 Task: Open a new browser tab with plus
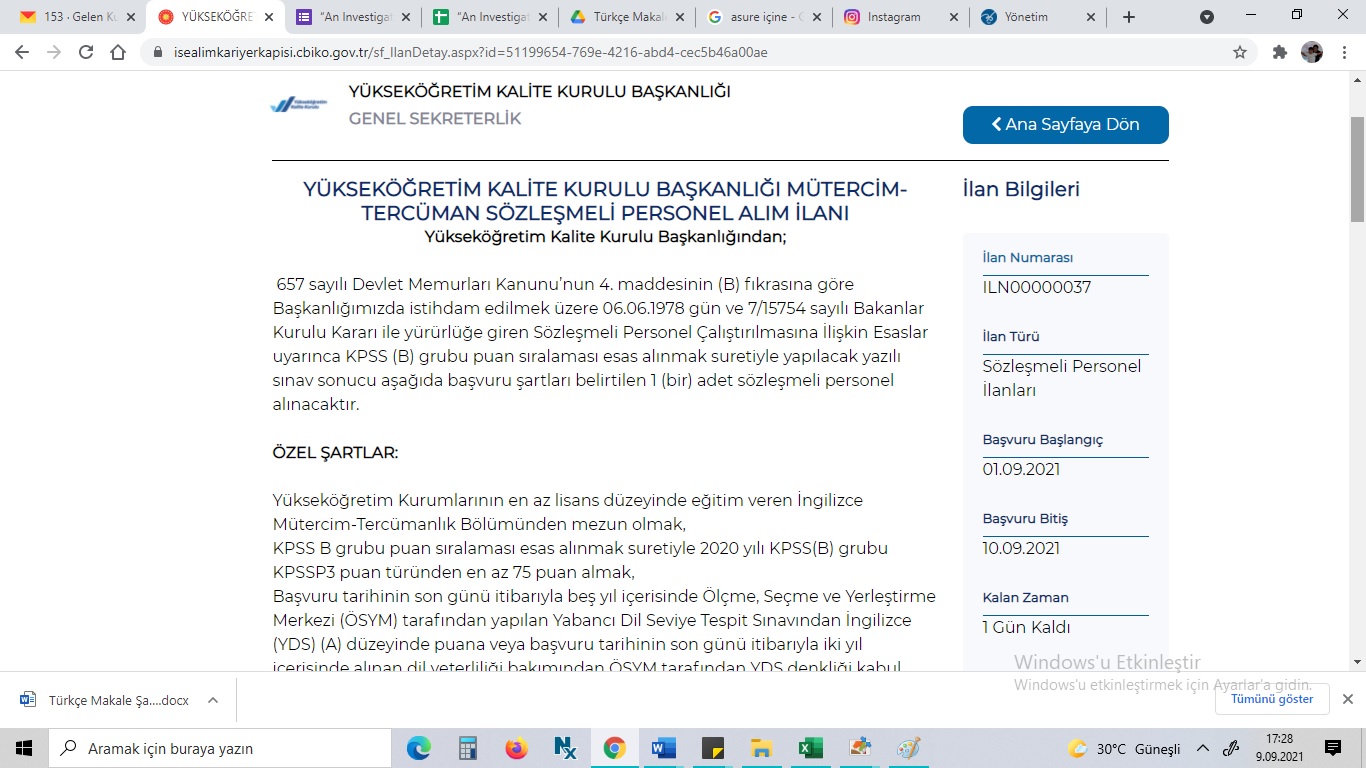click(1129, 17)
